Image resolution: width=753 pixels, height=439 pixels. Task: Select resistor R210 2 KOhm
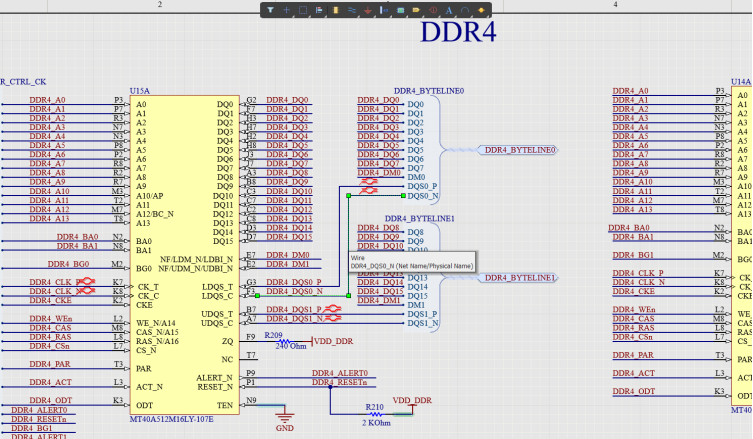(374, 413)
